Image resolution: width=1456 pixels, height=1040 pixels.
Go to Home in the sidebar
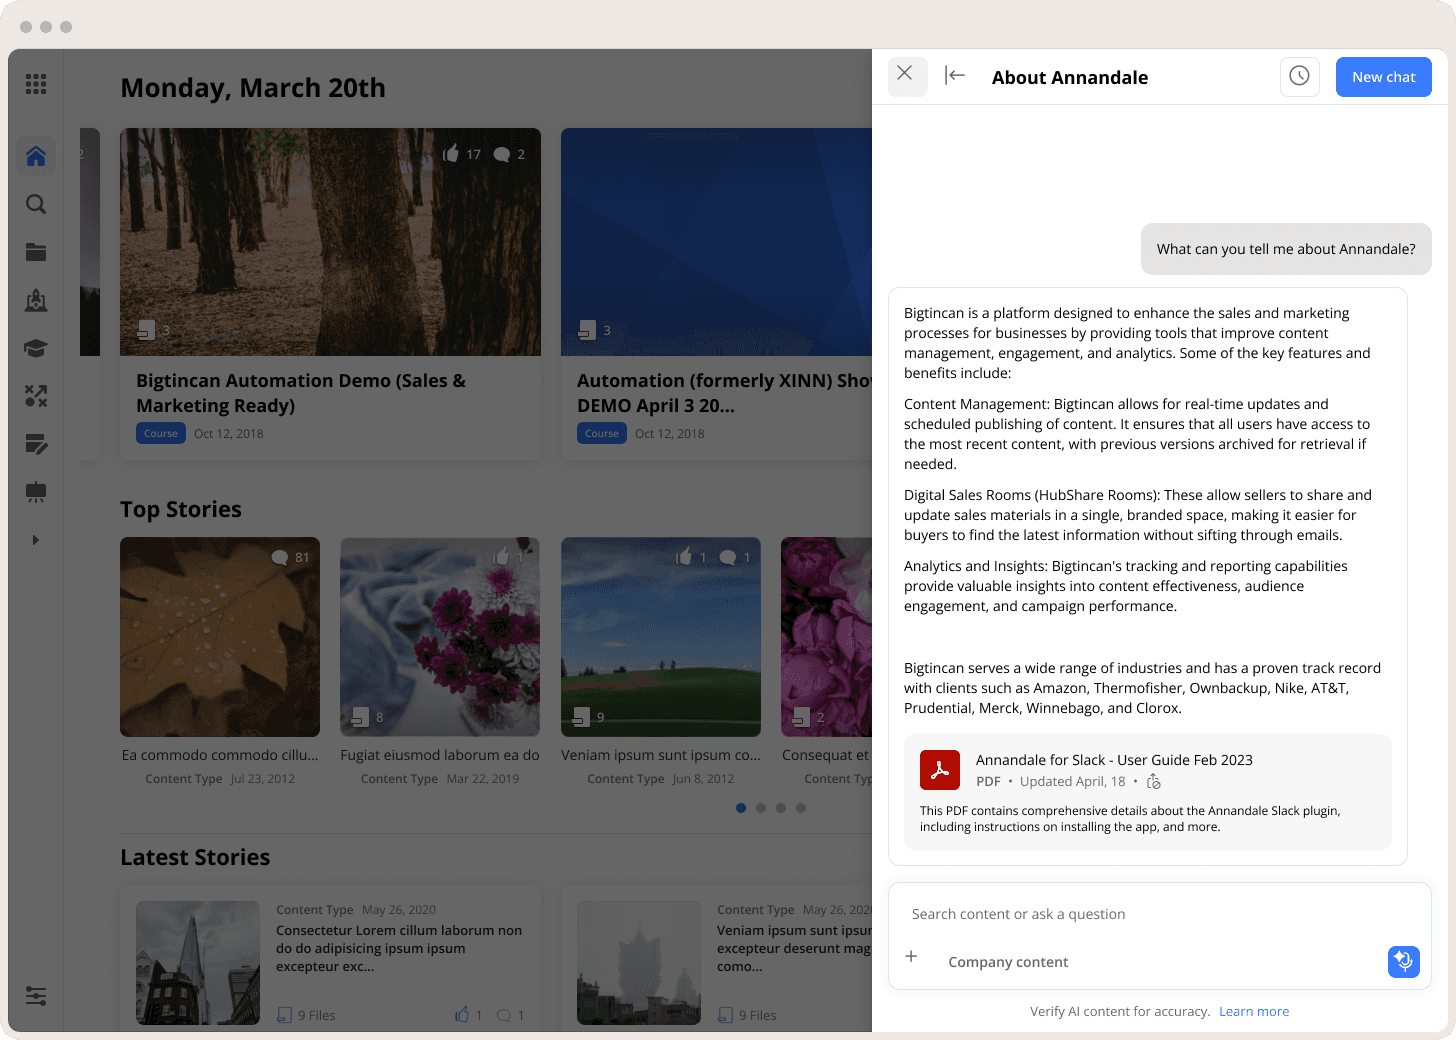point(36,156)
